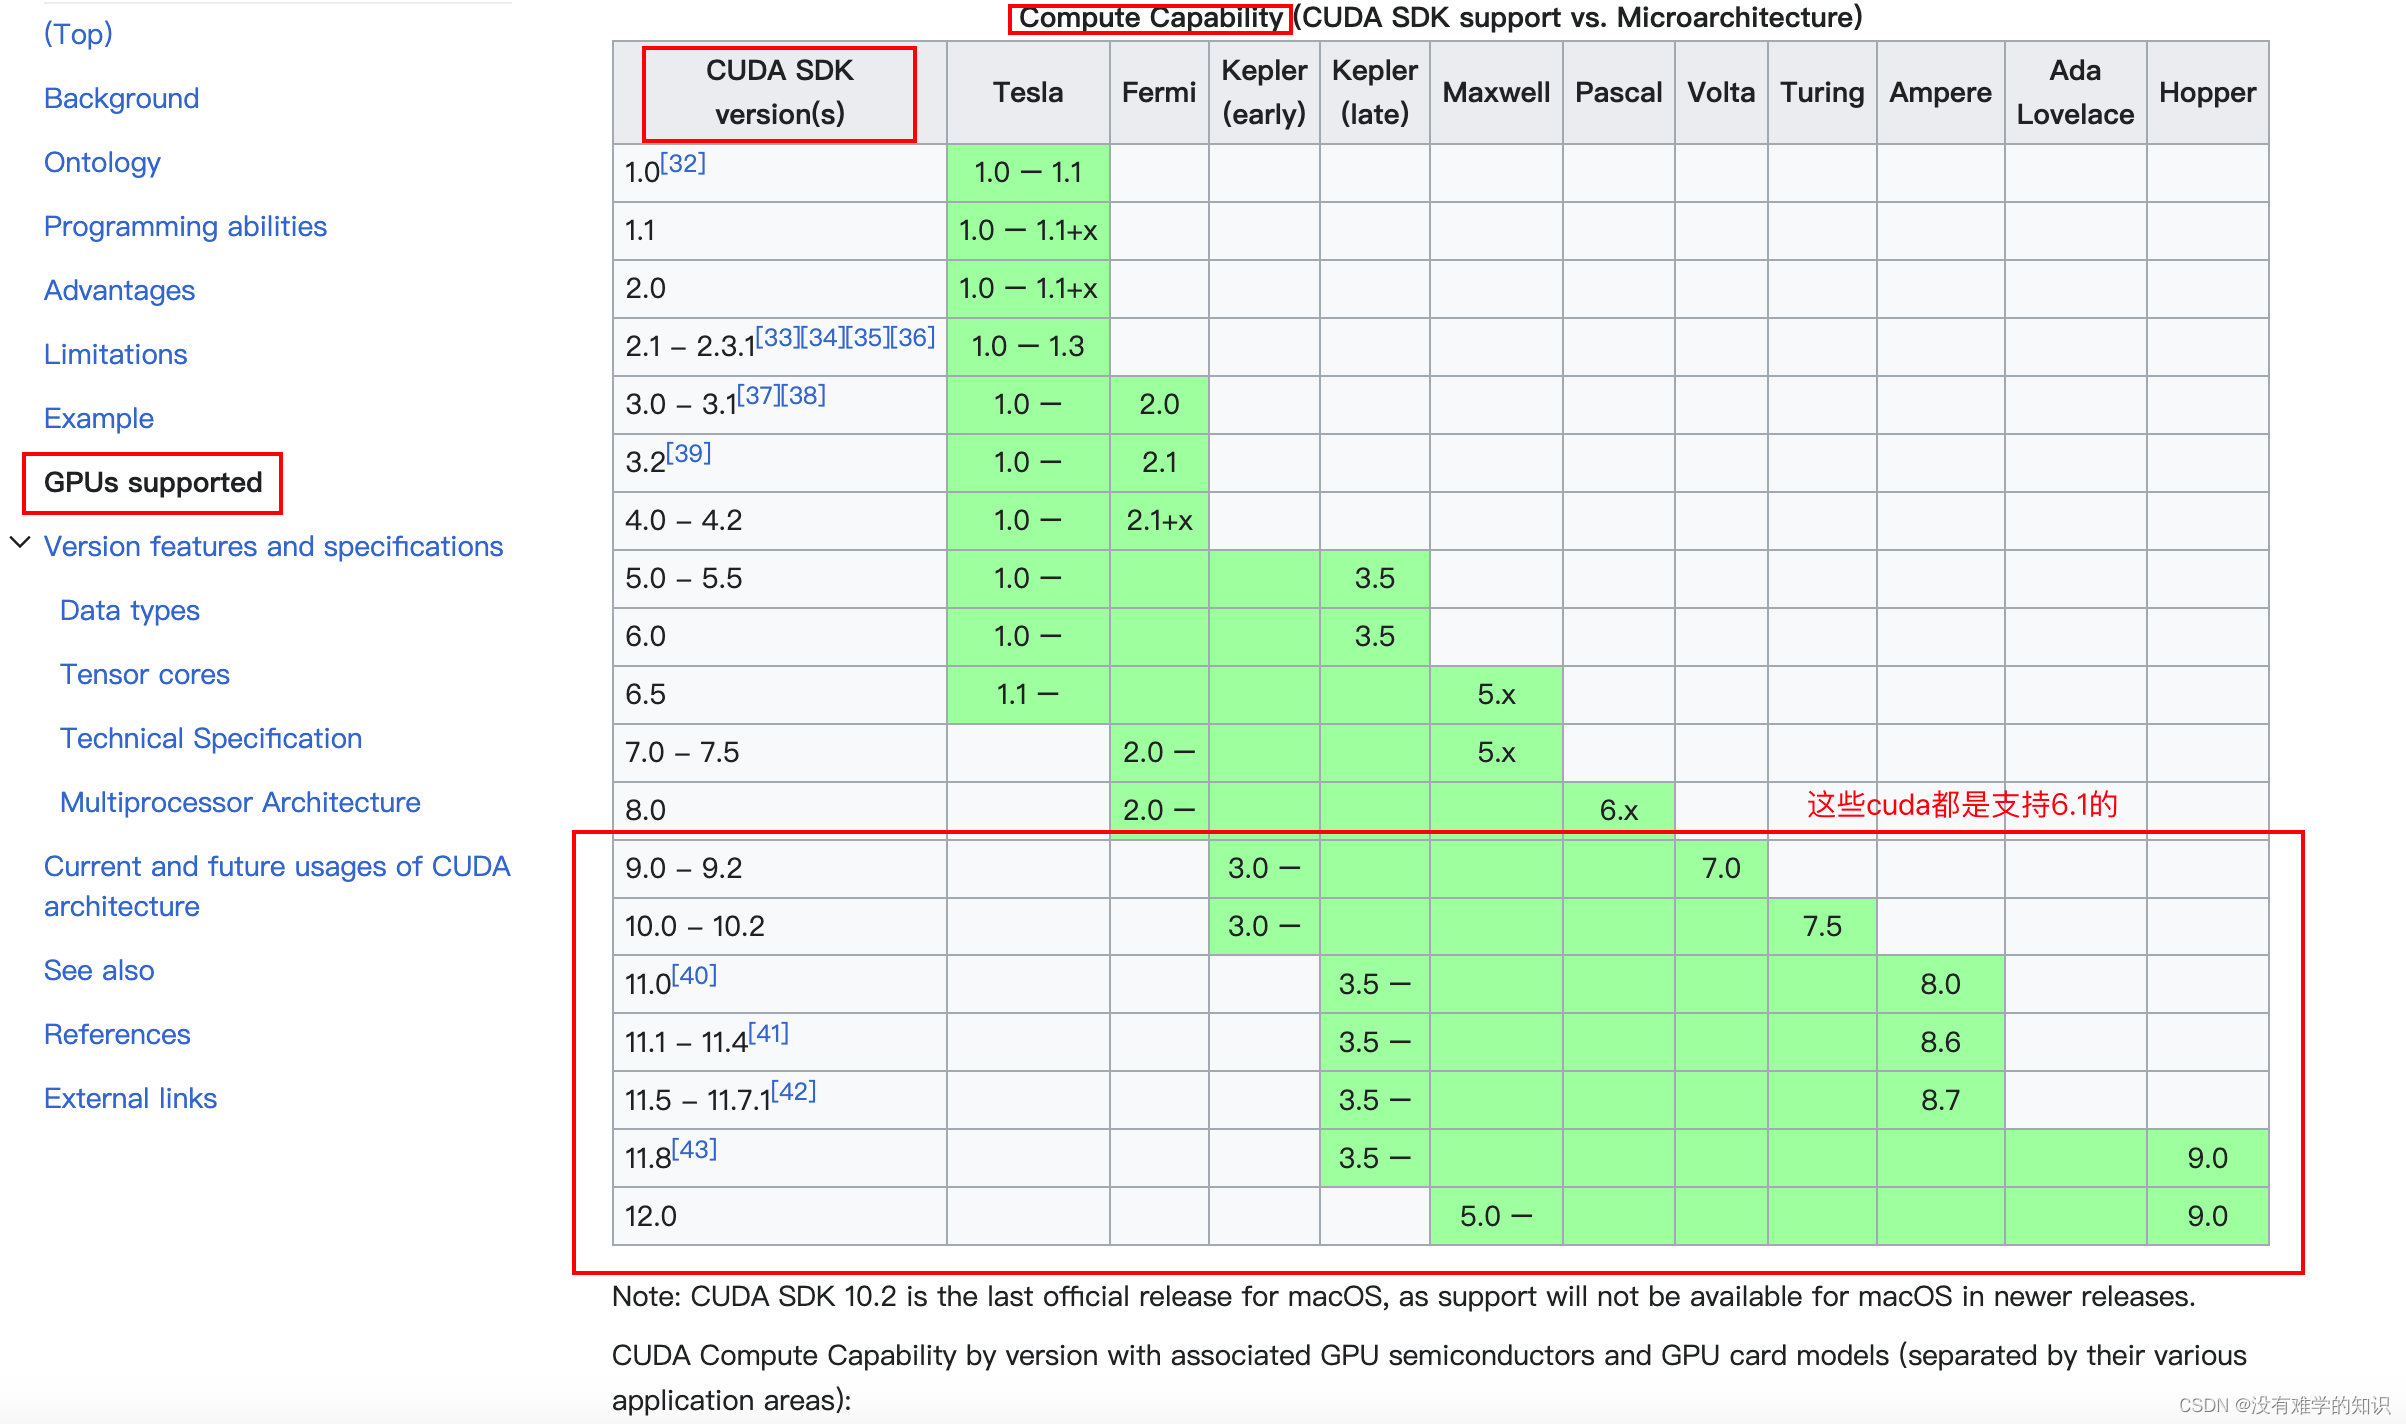Go to the Ontology section
This screenshot has height=1424, width=2406.
[x=102, y=162]
